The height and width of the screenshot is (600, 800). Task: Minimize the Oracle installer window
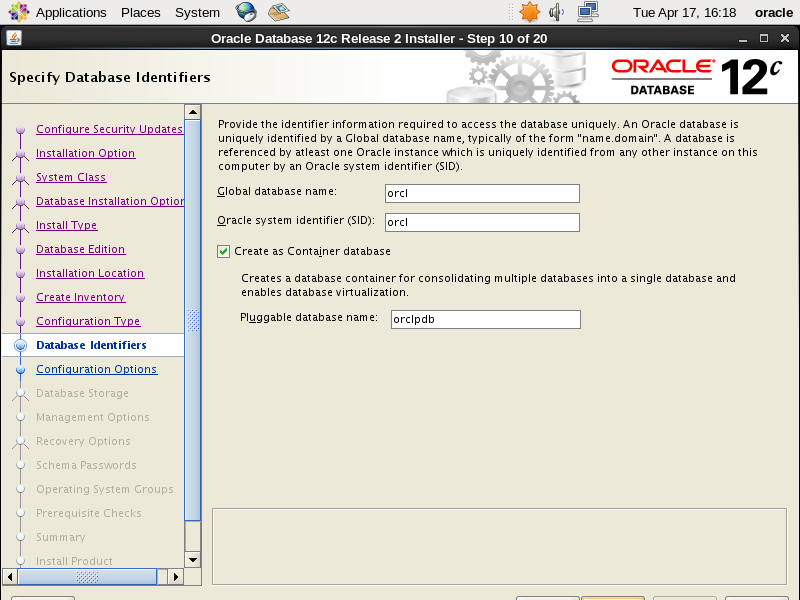[x=743, y=39]
